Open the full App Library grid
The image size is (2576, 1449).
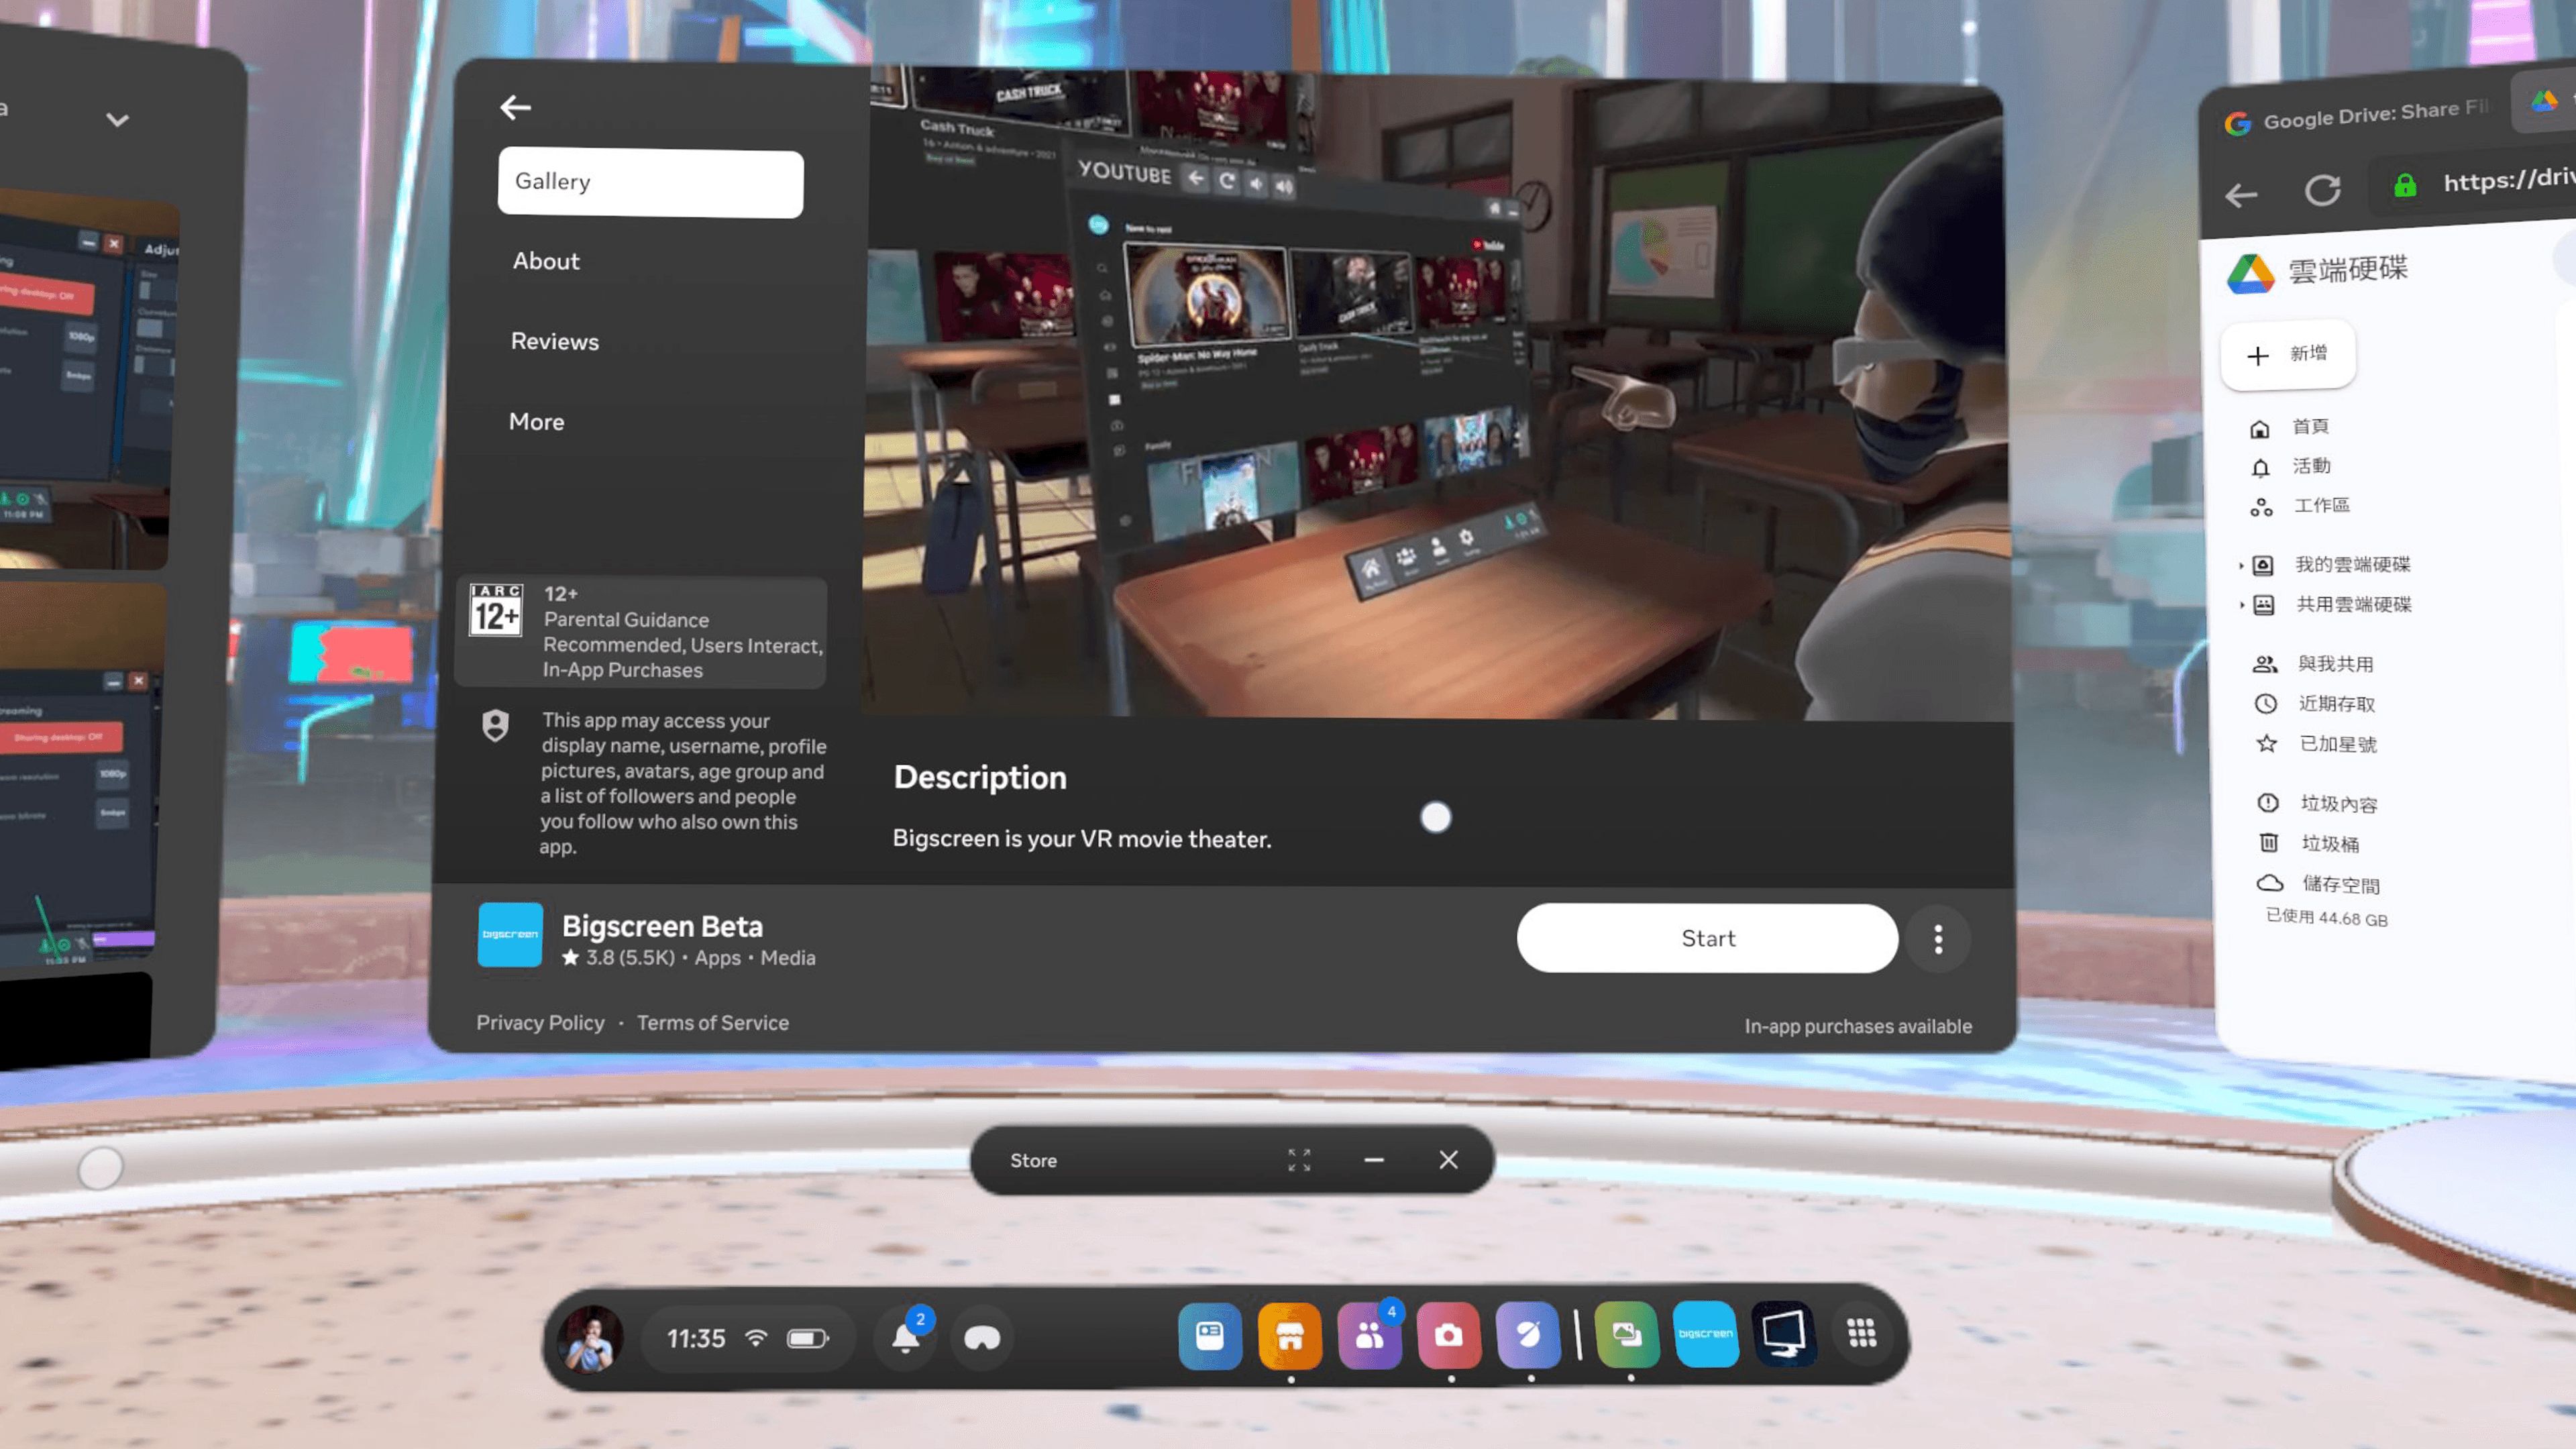click(1861, 1333)
